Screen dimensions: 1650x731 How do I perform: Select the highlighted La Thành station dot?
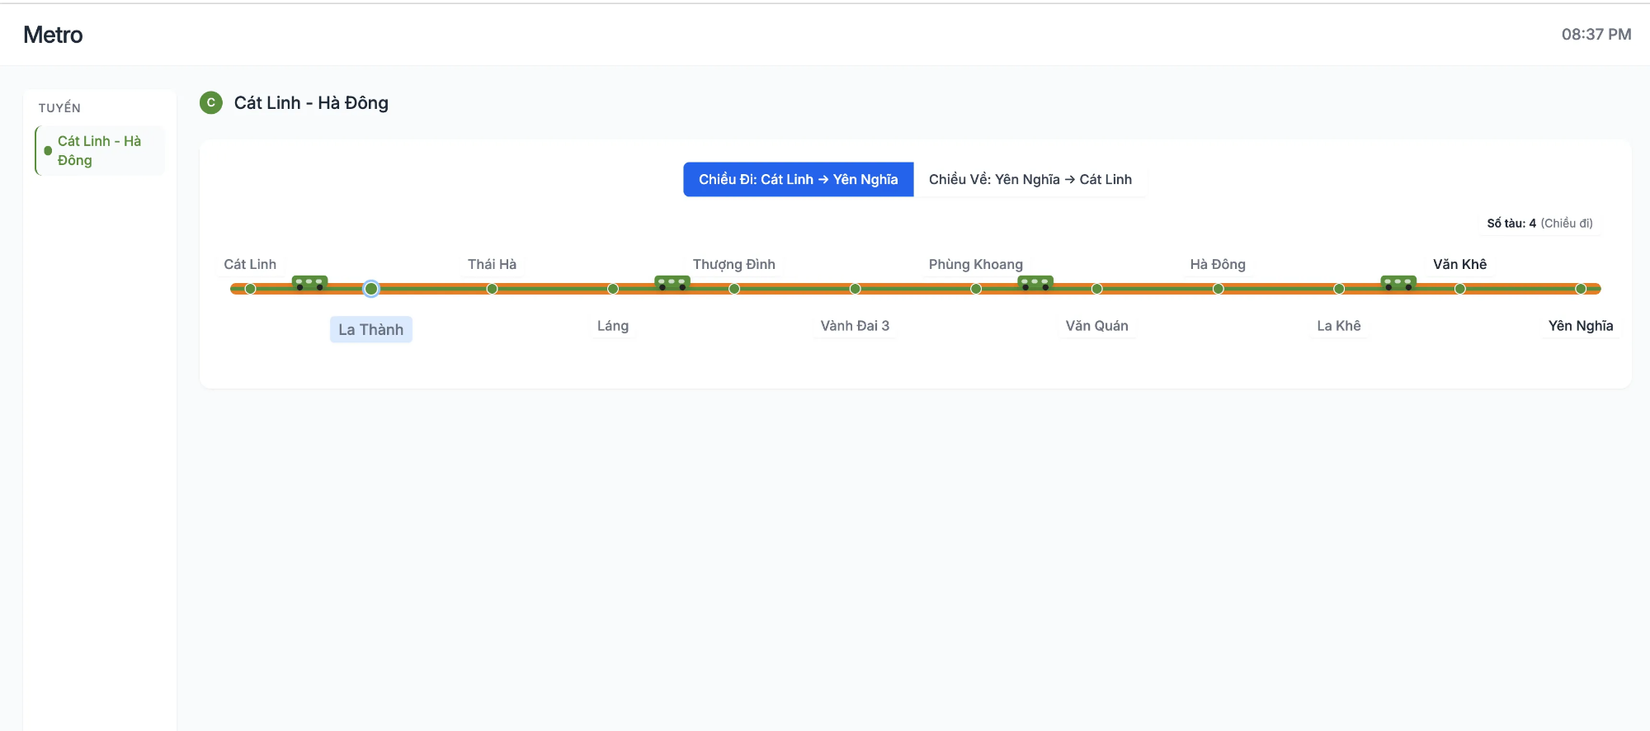pos(371,289)
